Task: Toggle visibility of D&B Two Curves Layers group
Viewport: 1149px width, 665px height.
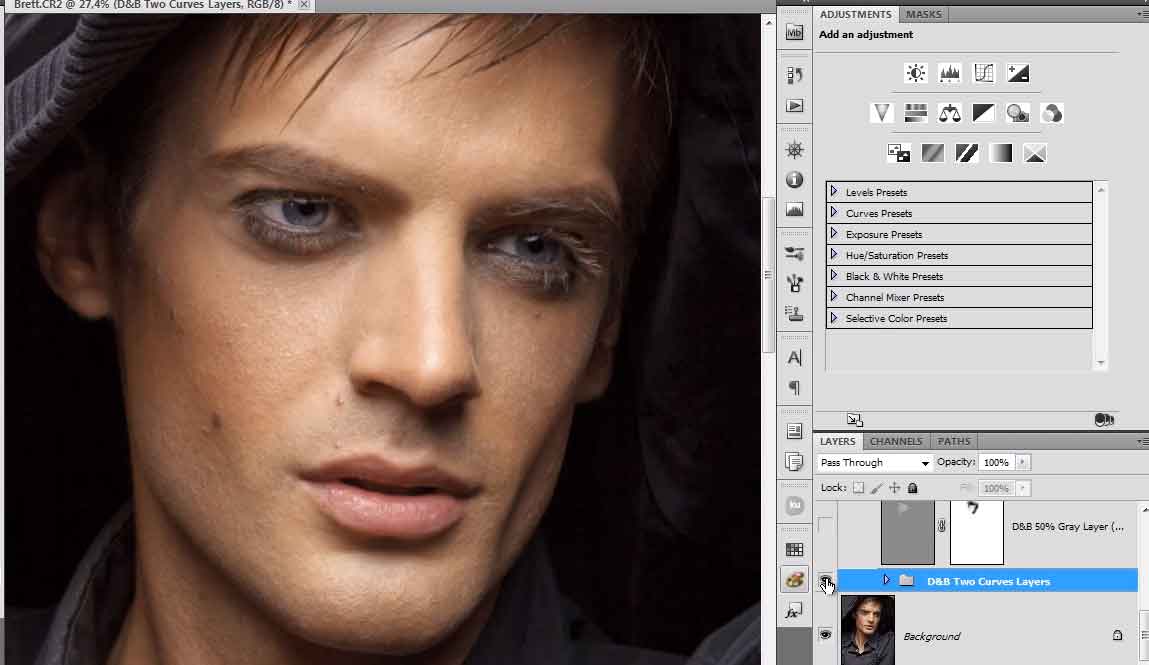Action: [x=825, y=581]
